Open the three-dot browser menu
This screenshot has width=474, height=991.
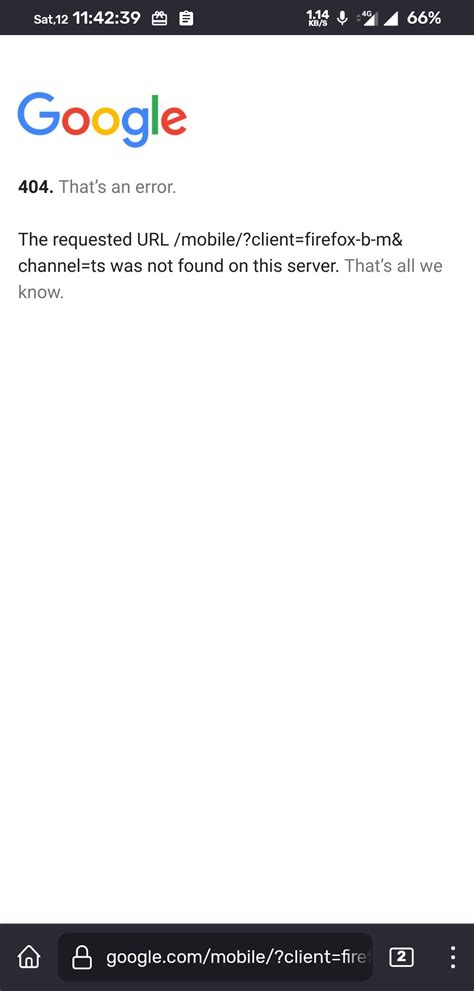[x=453, y=958]
